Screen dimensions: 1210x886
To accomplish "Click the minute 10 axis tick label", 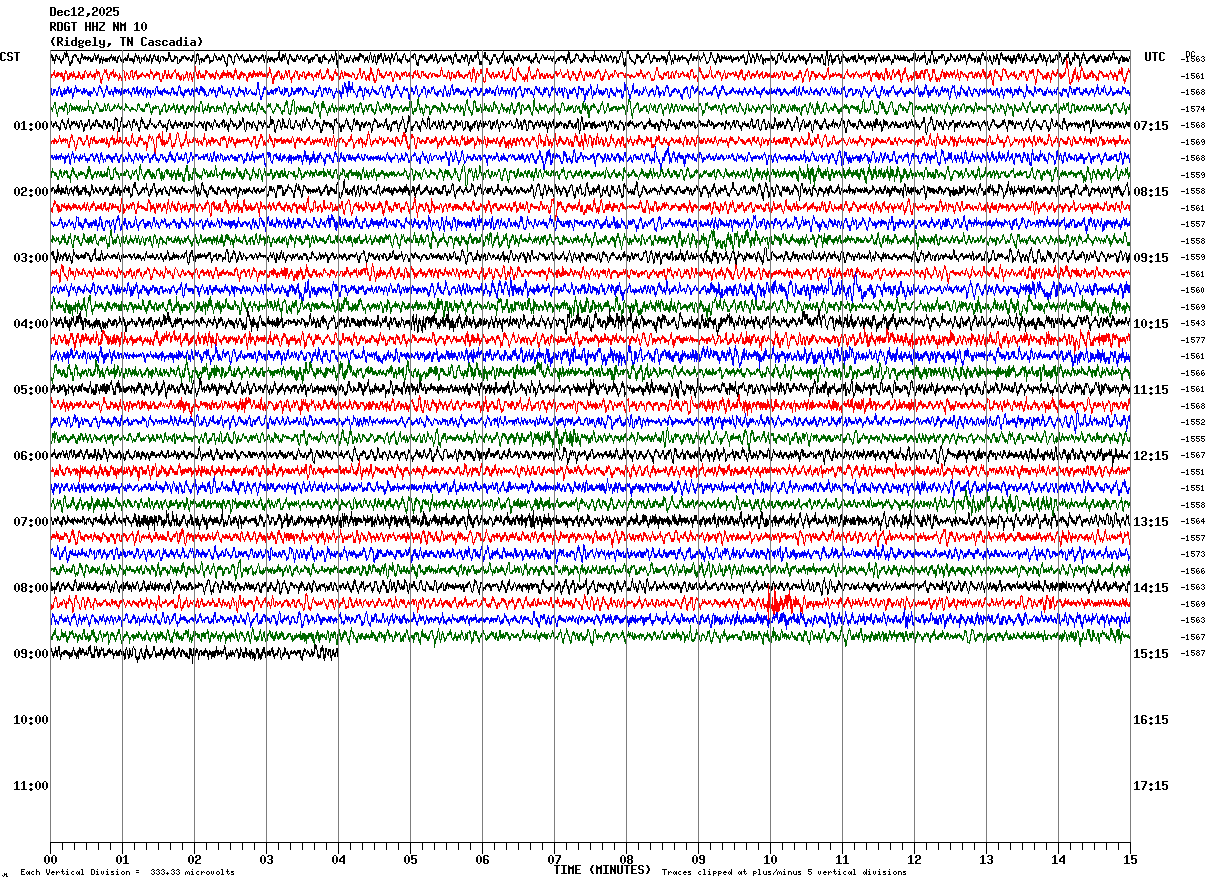I will (x=770, y=859).
